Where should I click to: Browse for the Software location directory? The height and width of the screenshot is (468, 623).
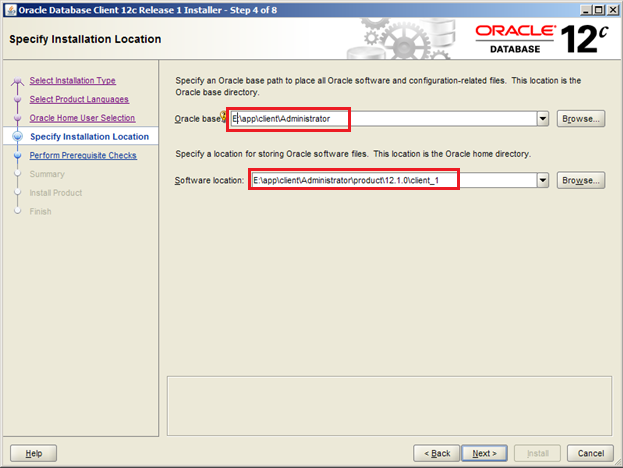pos(581,180)
